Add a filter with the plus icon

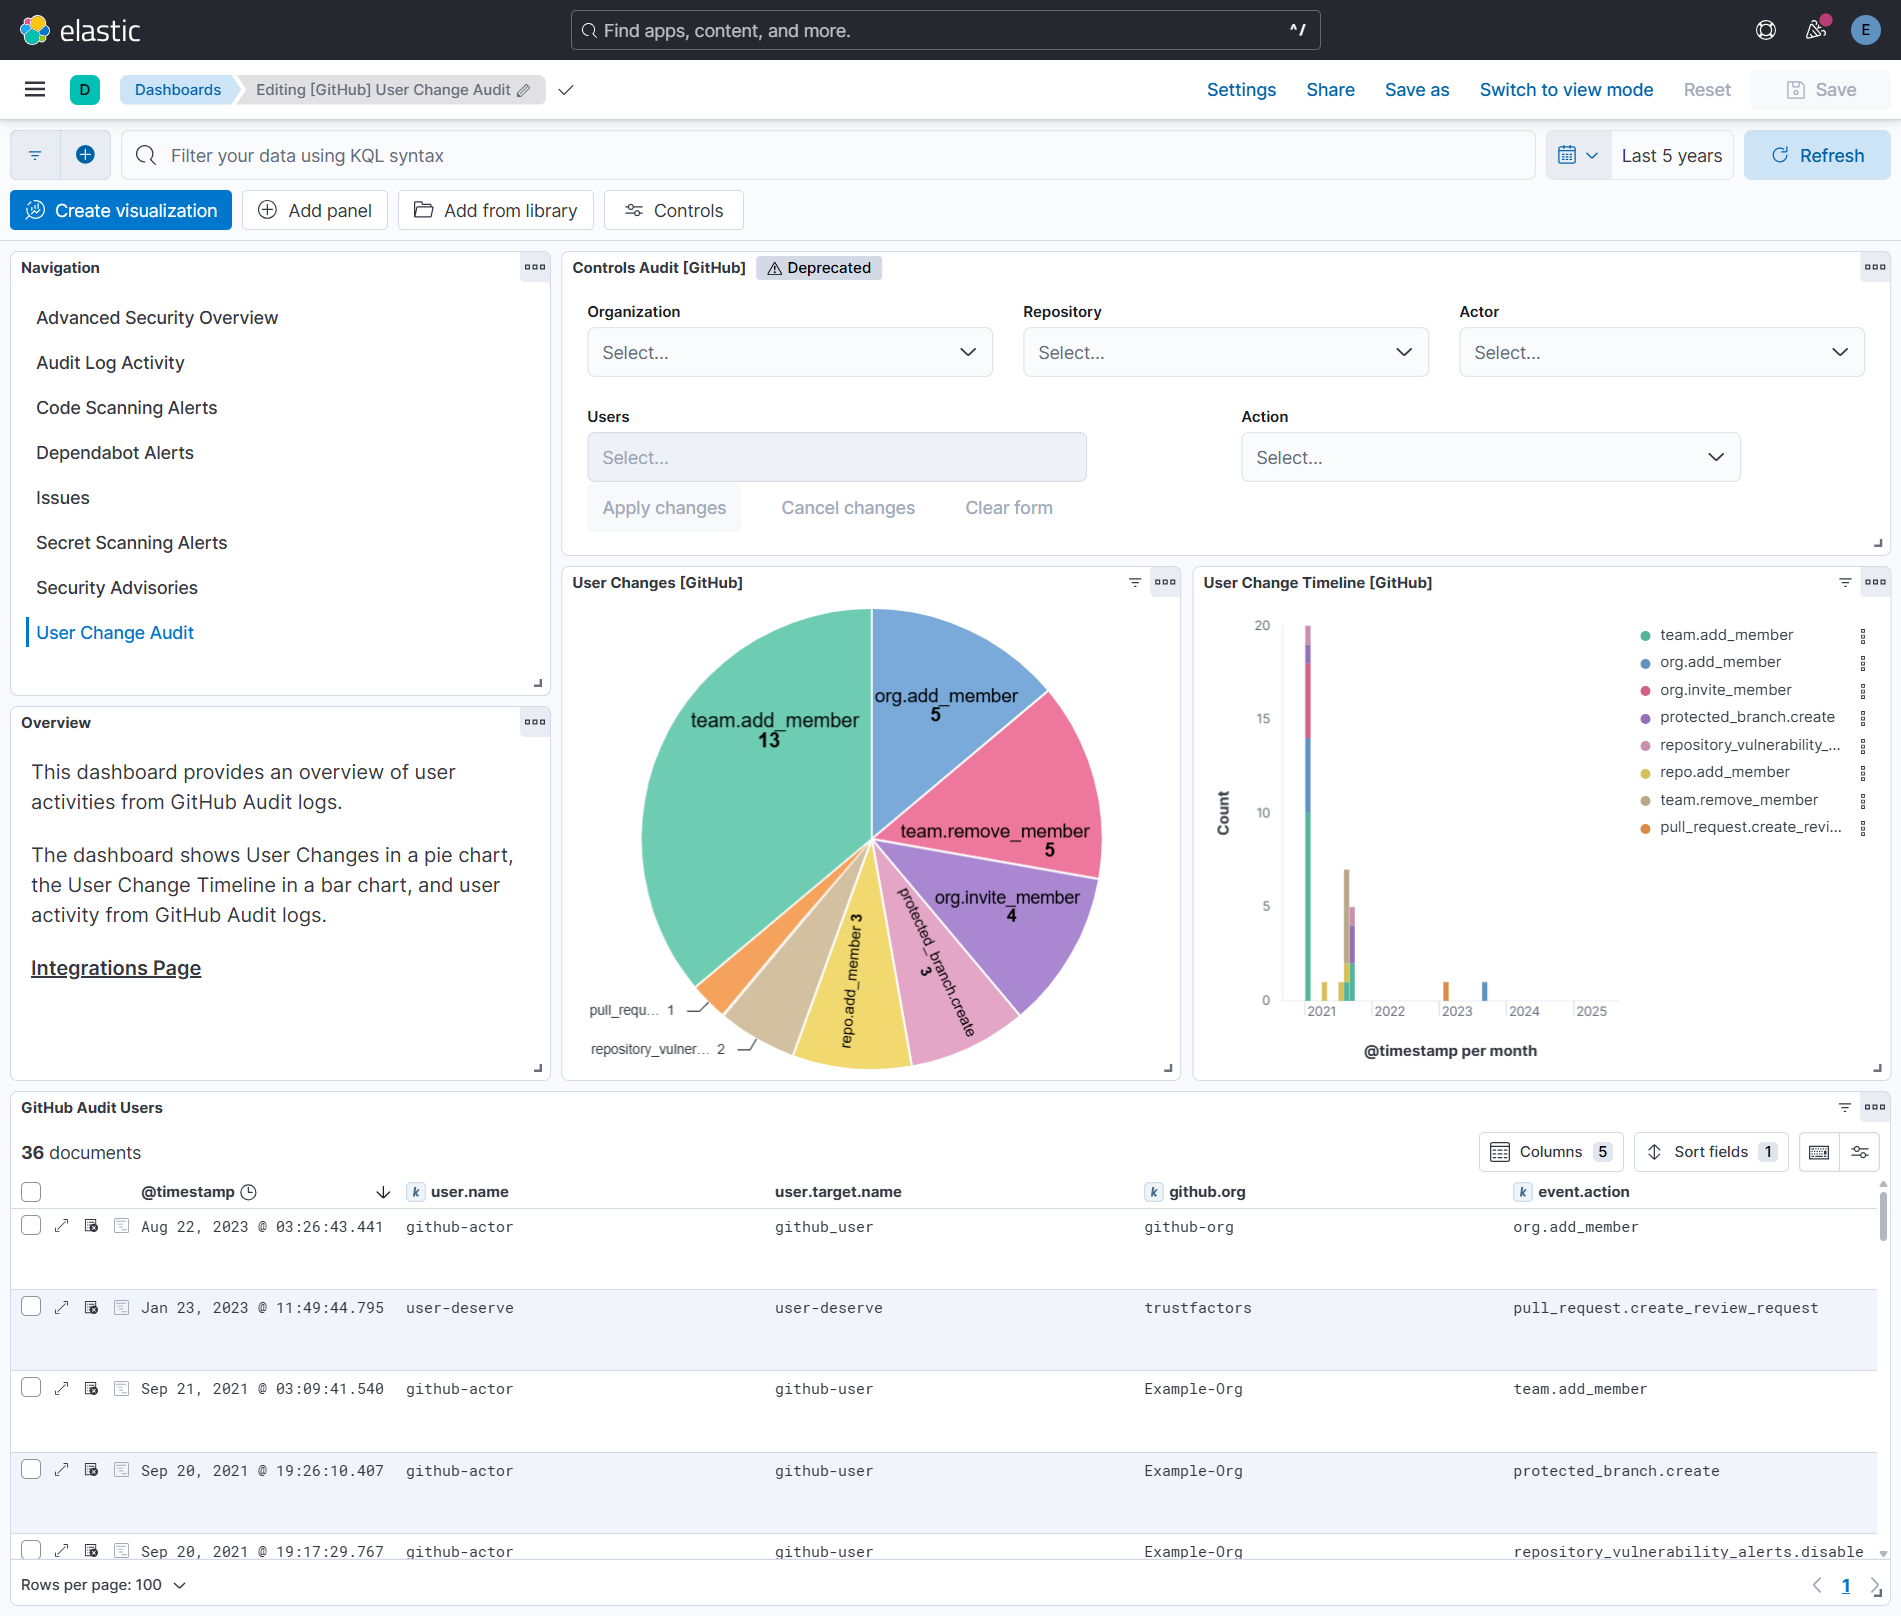pos(85,155)
